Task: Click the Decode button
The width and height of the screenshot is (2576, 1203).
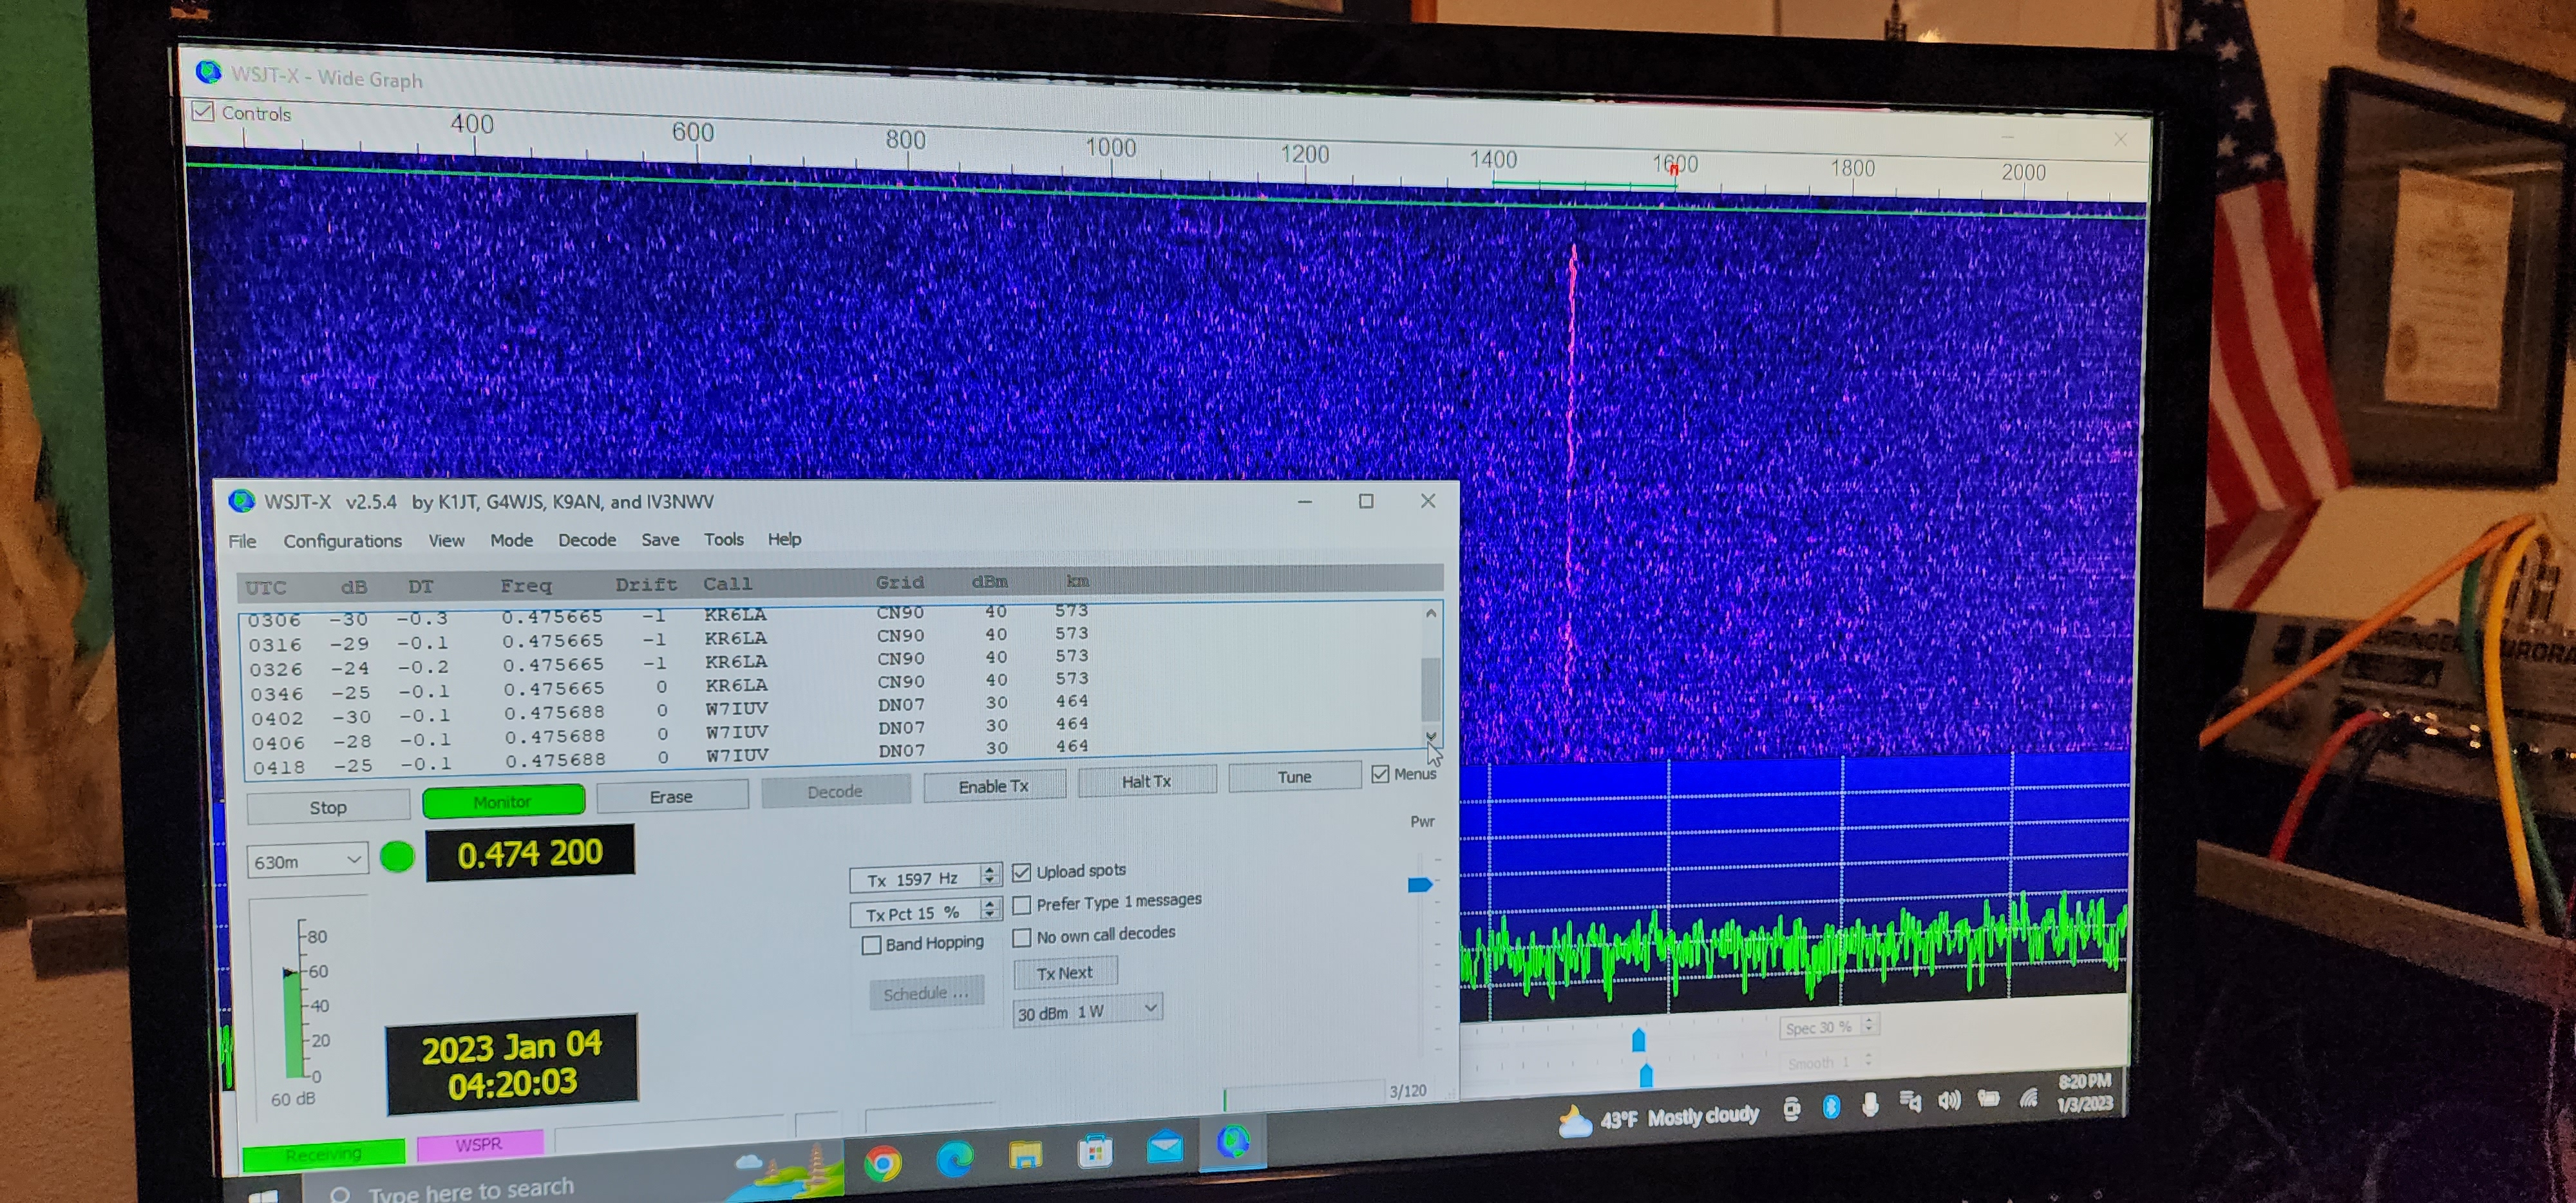Action: (x=835, y=792)
